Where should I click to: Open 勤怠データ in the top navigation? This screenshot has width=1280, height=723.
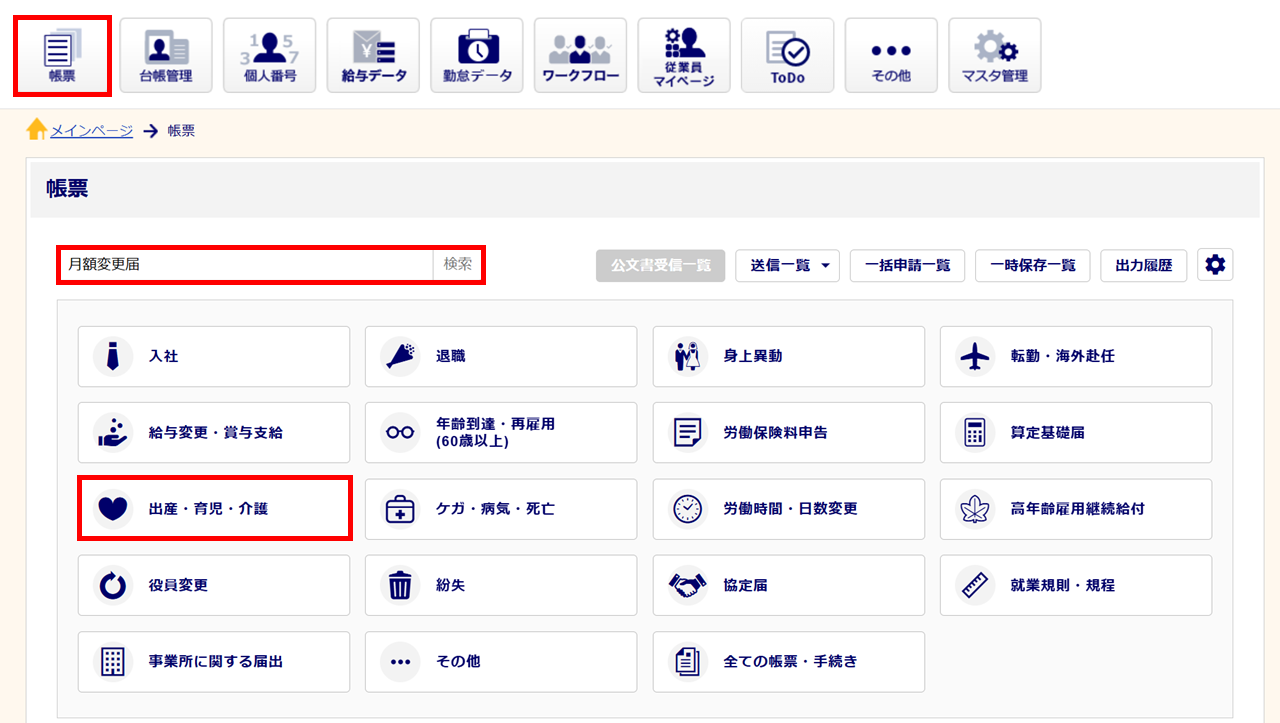click(x=477, y=56)
